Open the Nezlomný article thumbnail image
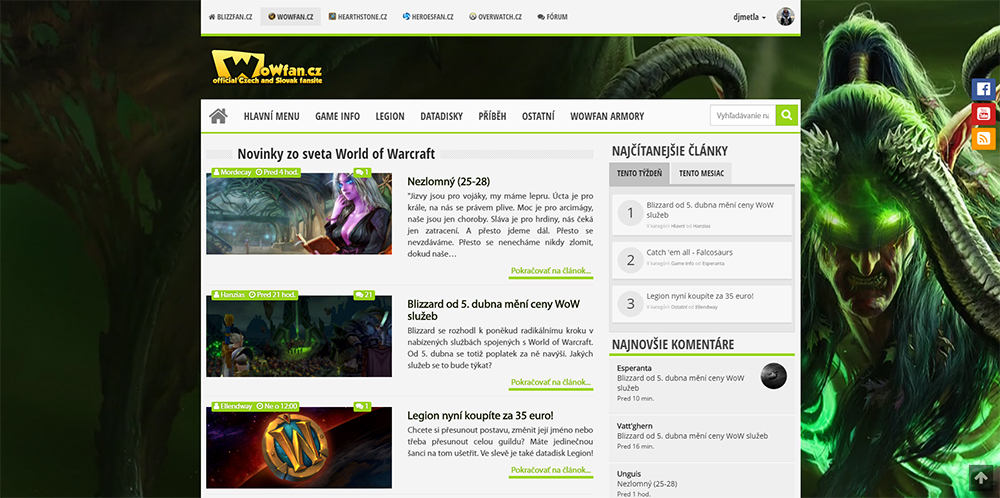Image resolution: width=1000 pixels, height=498 pixels. [299, 214]
